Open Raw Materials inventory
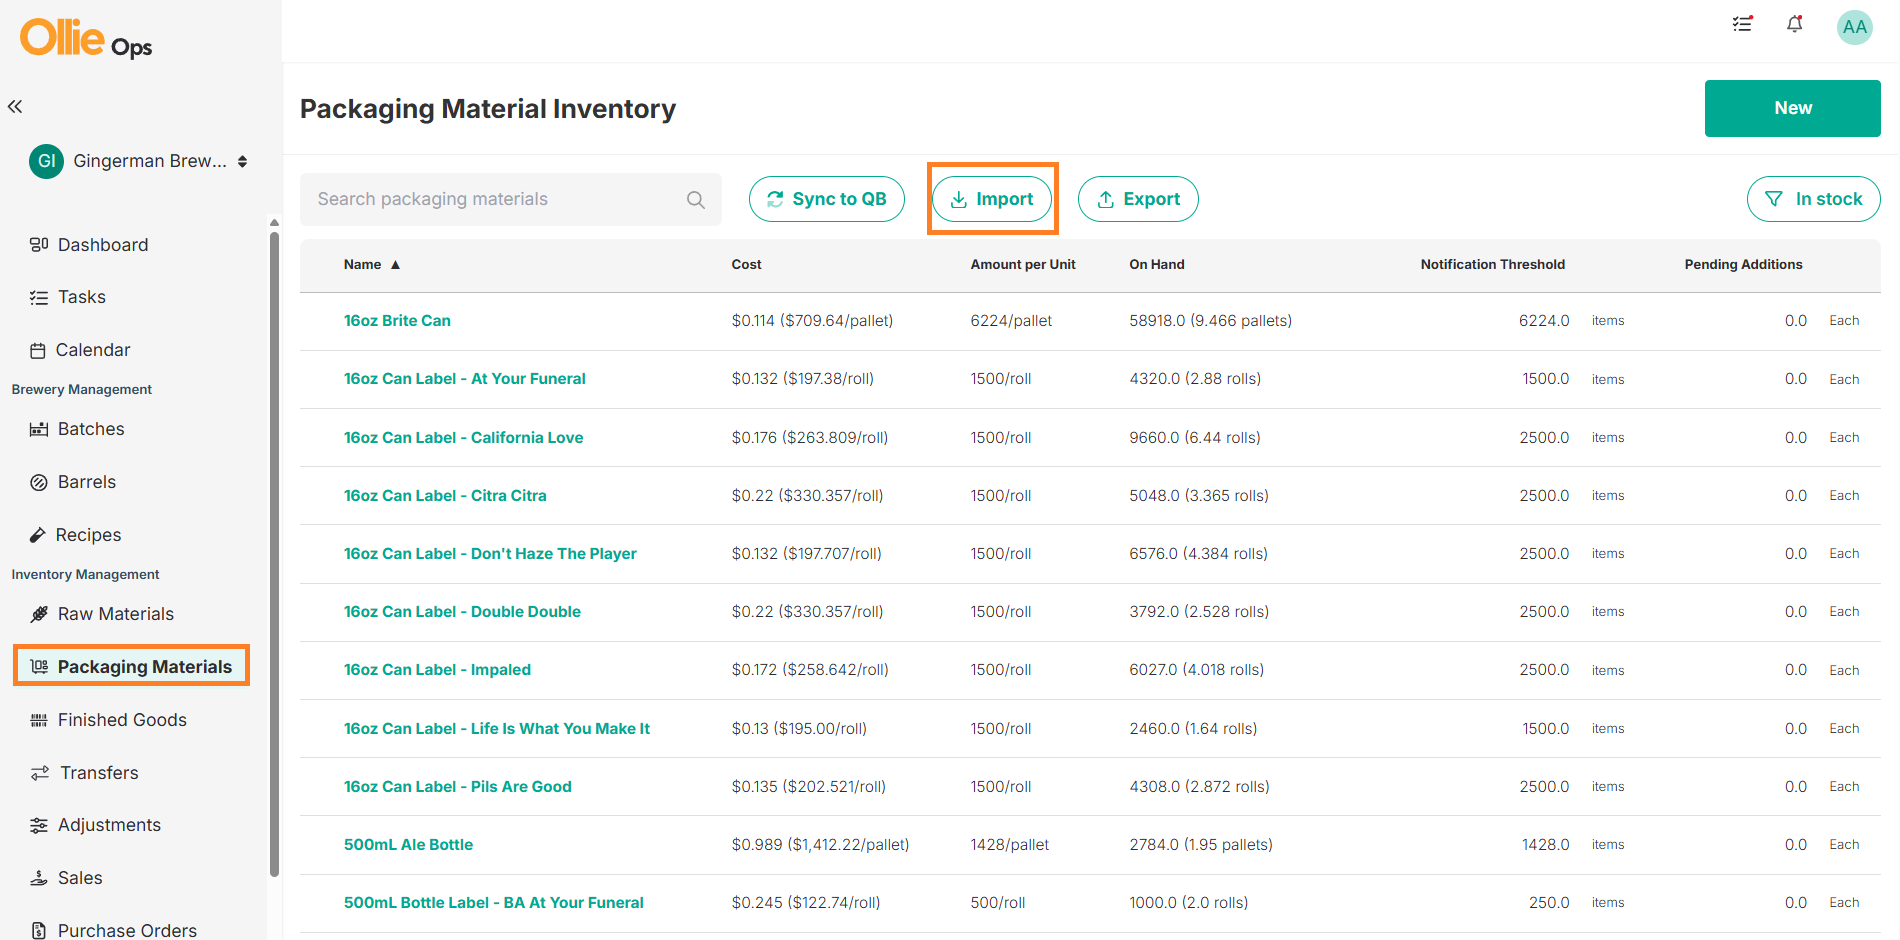Screen dimensions: 1900x940 [102, 614]
